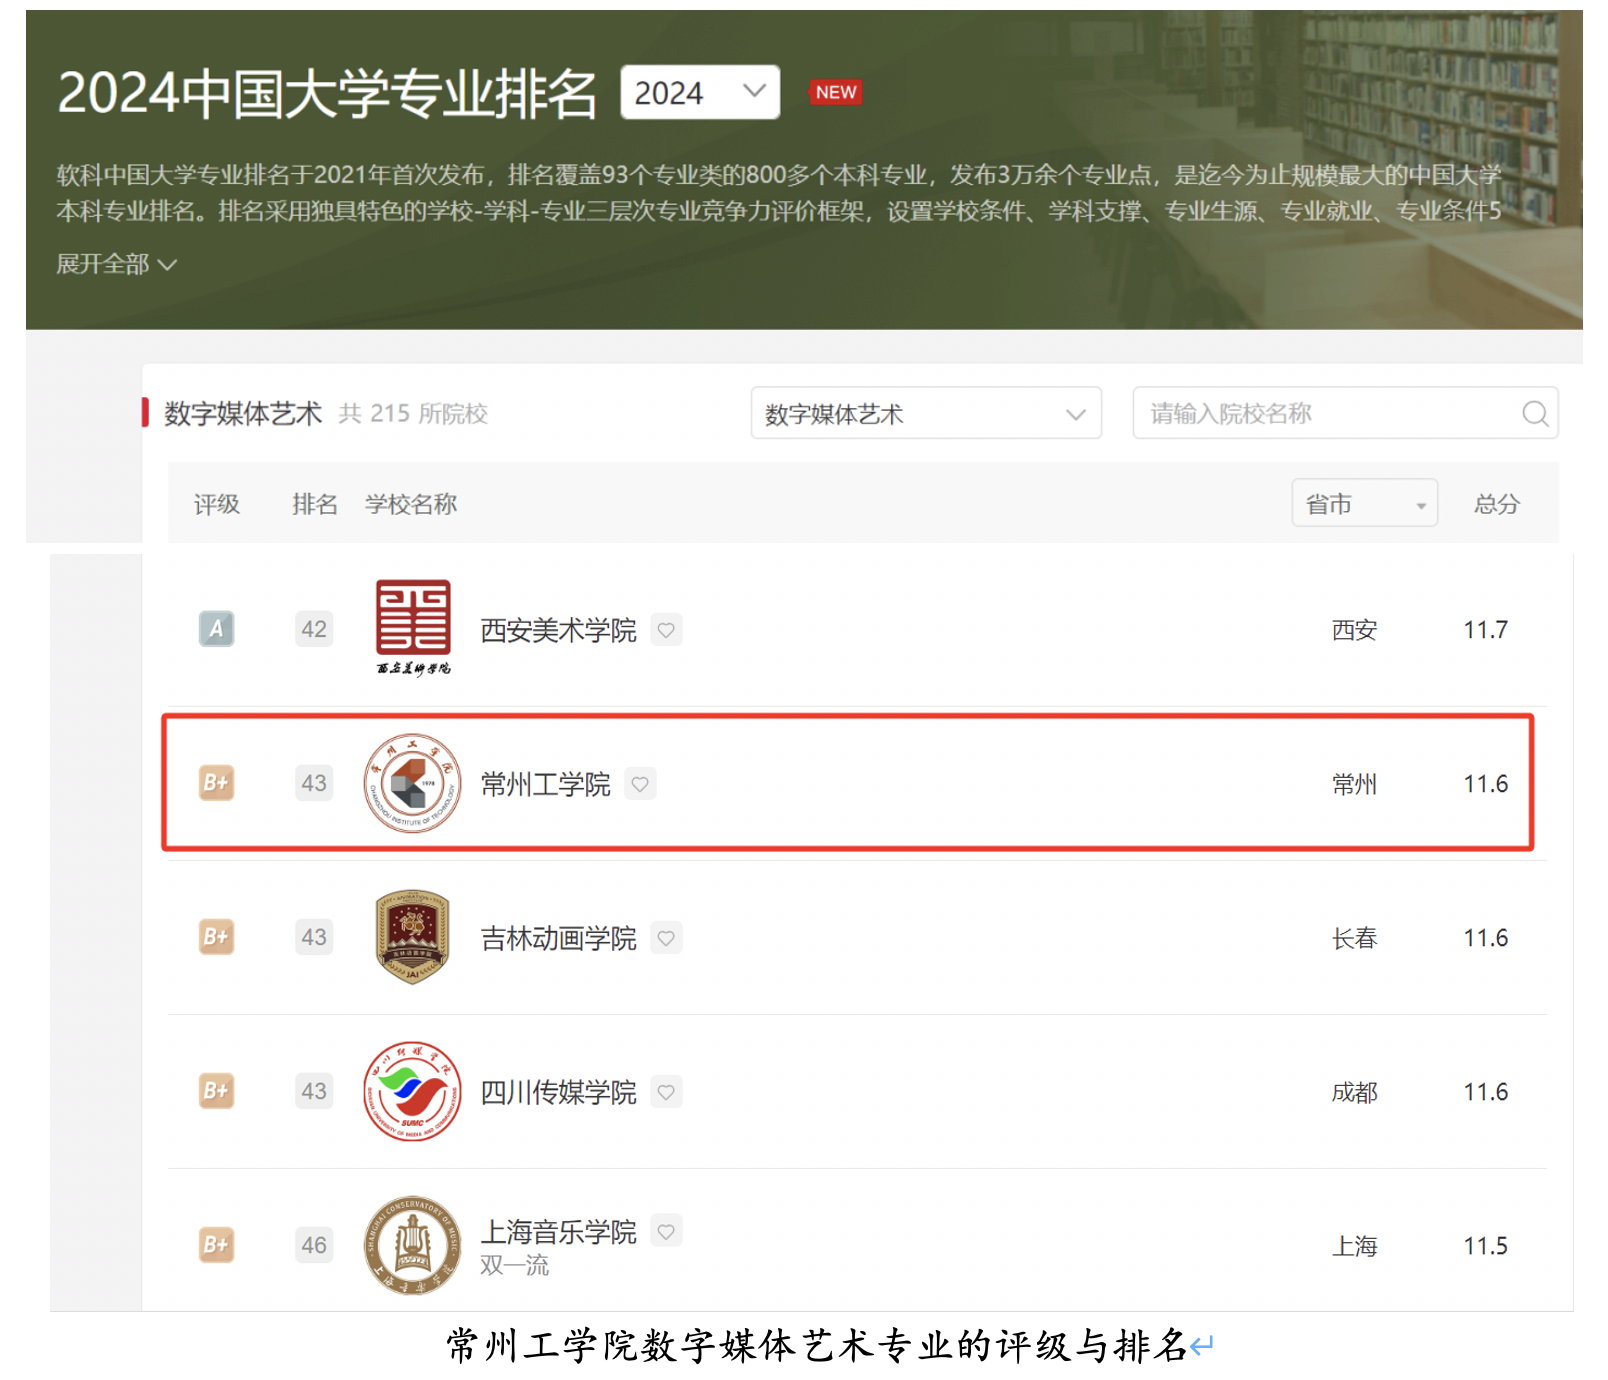Expand description with 展开全部
Viewport: 1608px width, 1380px height.
(x=116, y=264)
